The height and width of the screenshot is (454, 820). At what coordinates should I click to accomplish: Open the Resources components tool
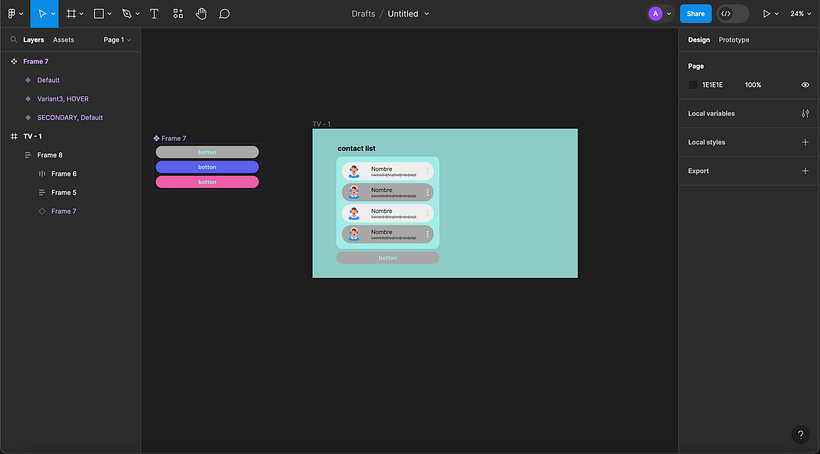(x=178, y=14)
